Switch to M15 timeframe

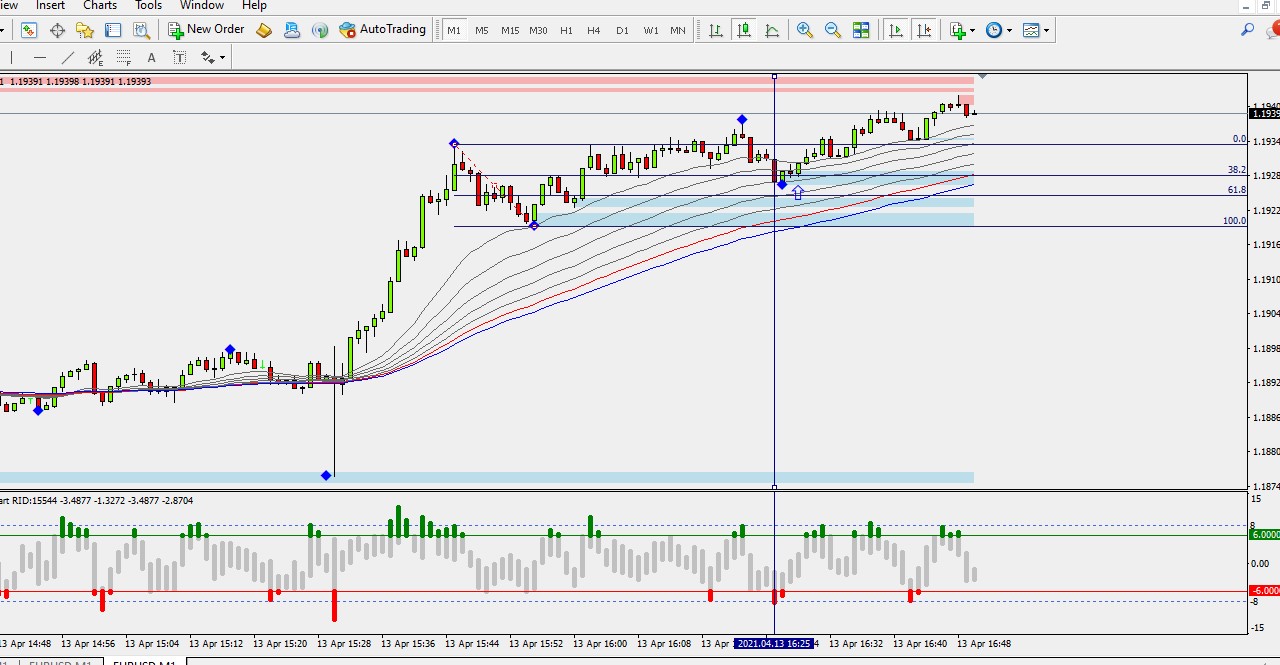click(510, 30)
